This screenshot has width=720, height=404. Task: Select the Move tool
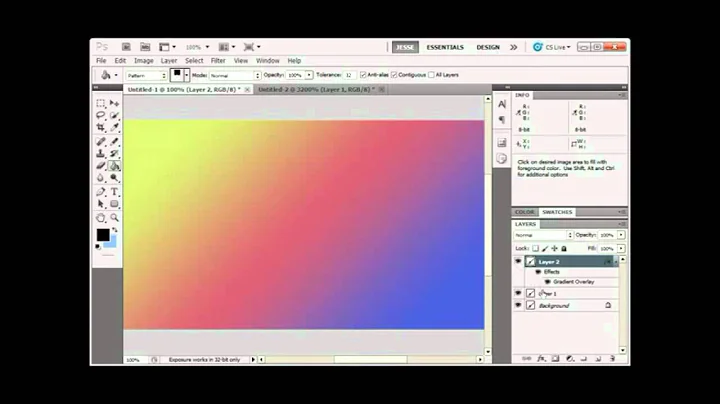click(x=114, y=103)
